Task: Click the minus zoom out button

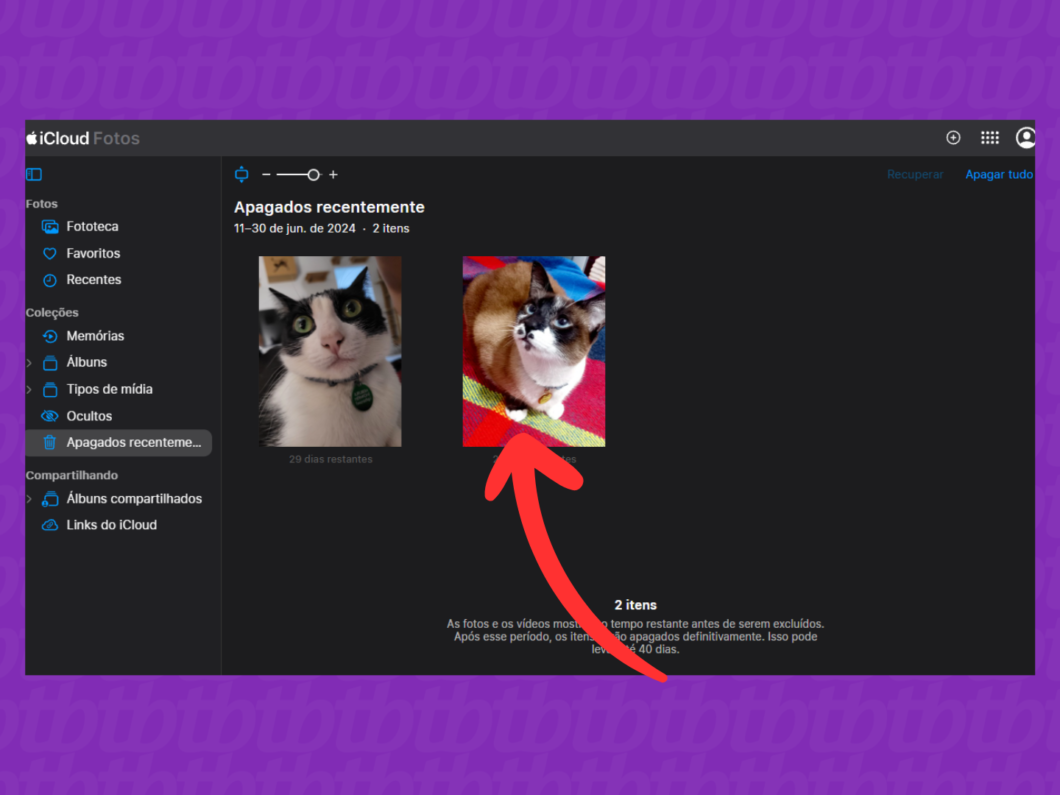Action: (x=266, y=174)
